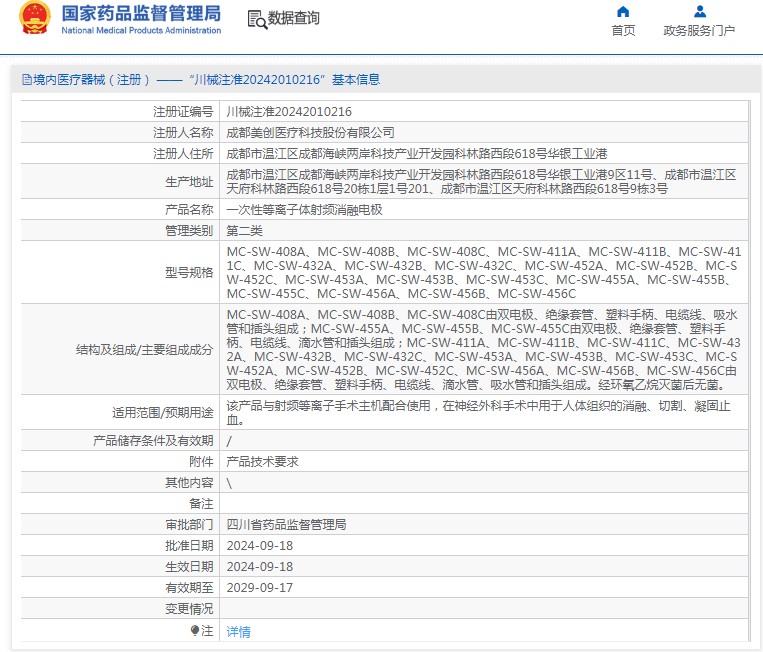
Task: Click approval date value in 批准日期 row
Action: click(x=260, y=546)
